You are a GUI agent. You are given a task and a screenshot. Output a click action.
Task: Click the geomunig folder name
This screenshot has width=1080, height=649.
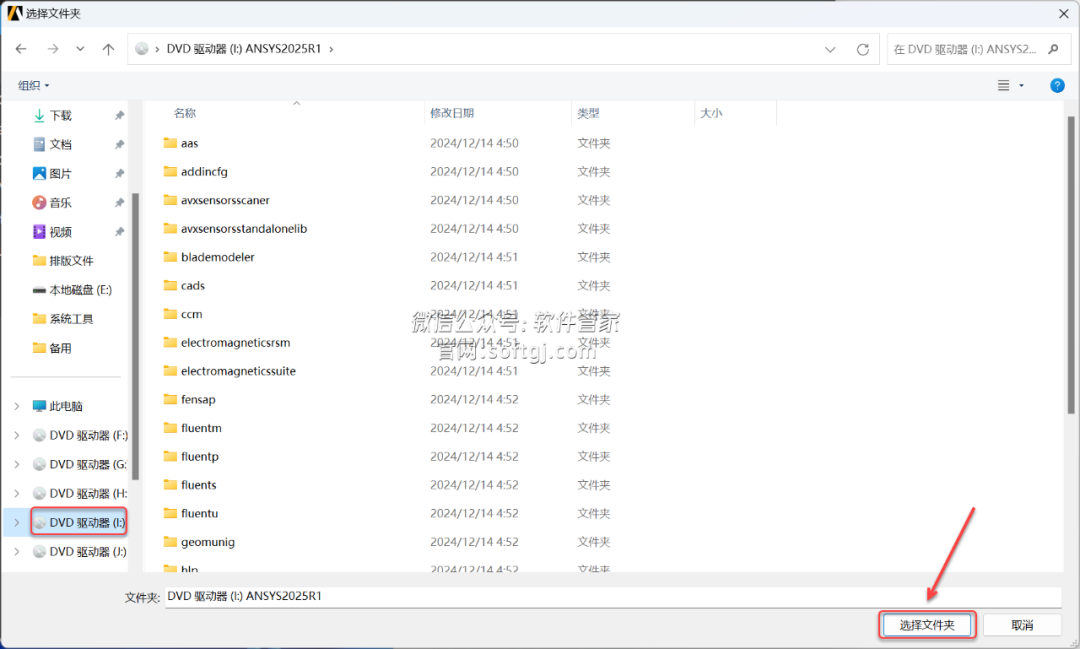click(x=208, y=542)
